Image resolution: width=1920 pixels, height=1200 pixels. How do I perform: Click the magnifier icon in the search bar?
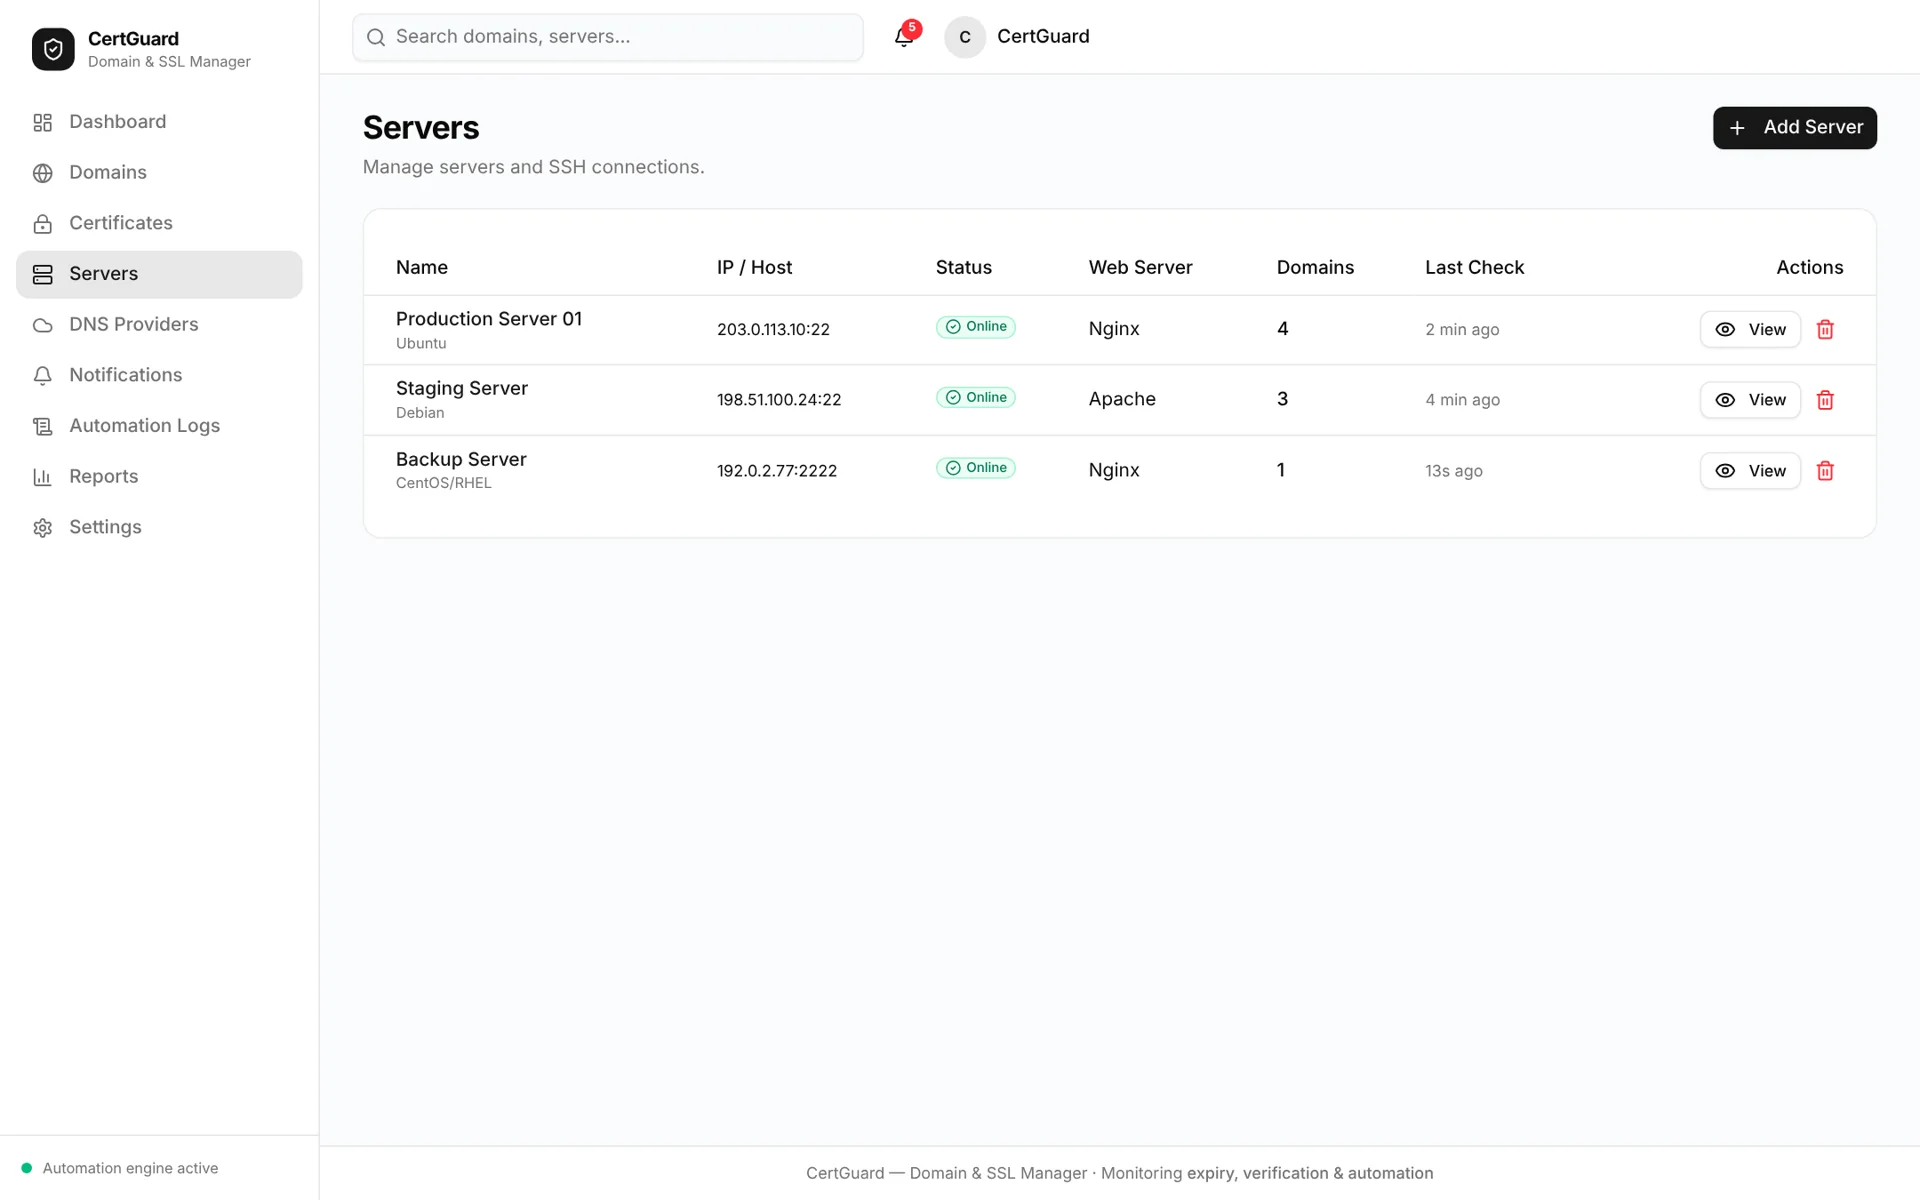(376, 37)
